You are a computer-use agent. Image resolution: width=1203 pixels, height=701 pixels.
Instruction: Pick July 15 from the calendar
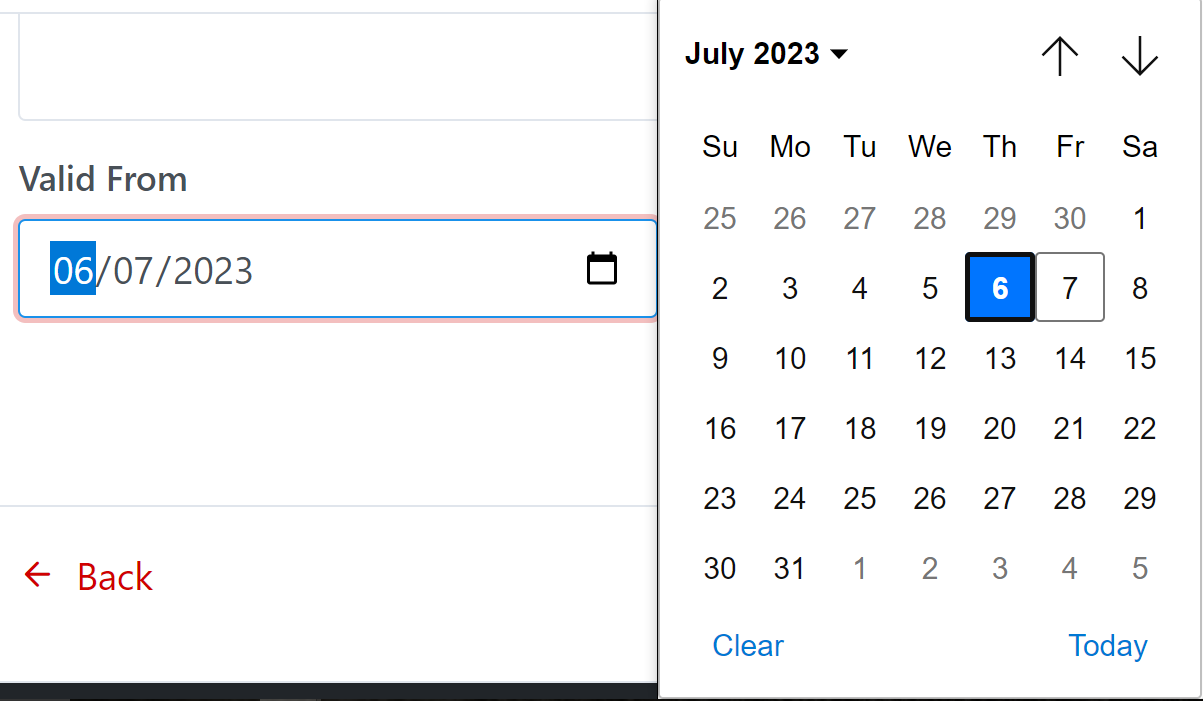1140,358
